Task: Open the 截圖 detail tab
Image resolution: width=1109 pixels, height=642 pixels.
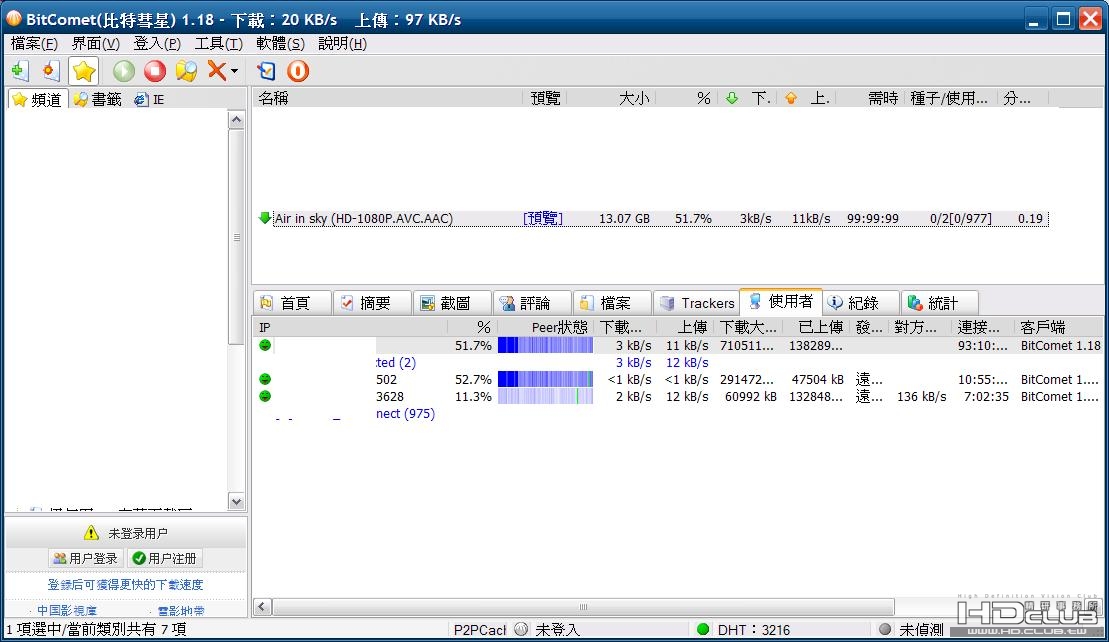Action: [x=452, y=303]
